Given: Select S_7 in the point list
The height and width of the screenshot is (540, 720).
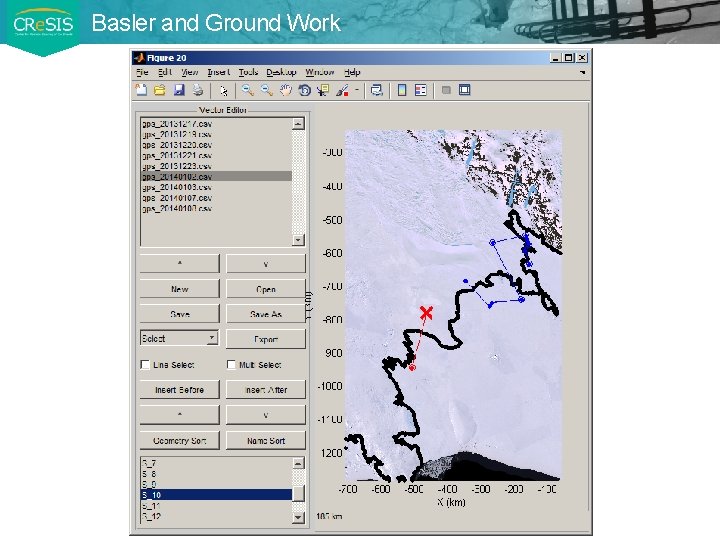Looking at the screenshot, I should pos(216,463).
